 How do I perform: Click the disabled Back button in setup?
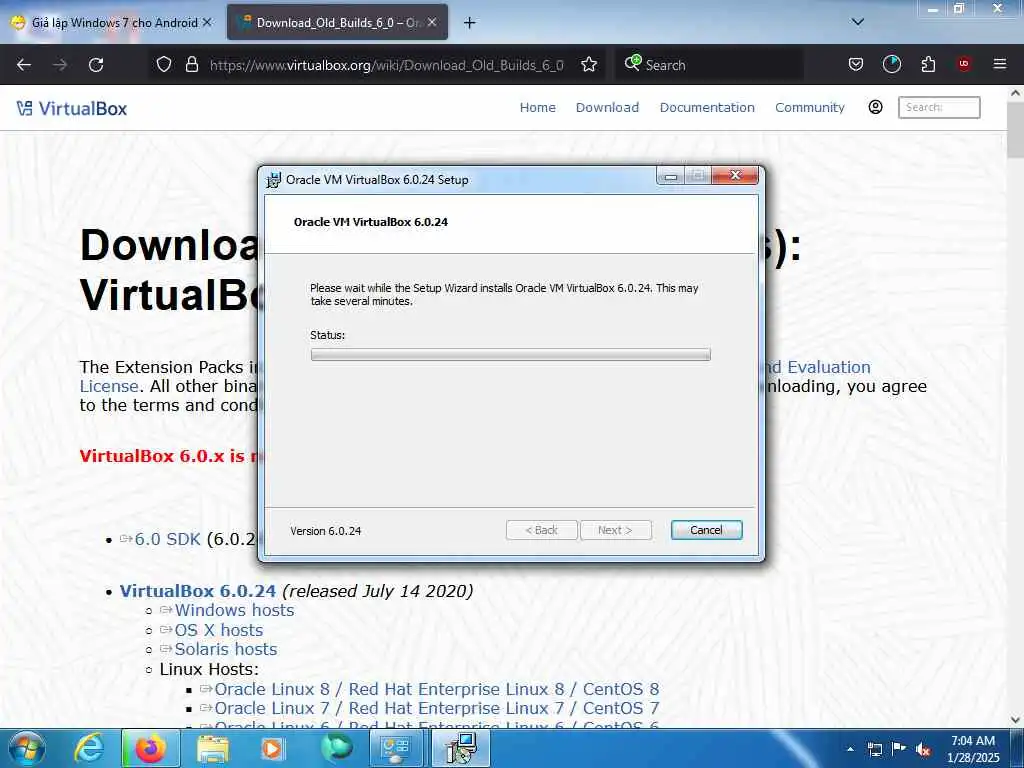click(x=541, y=530)
